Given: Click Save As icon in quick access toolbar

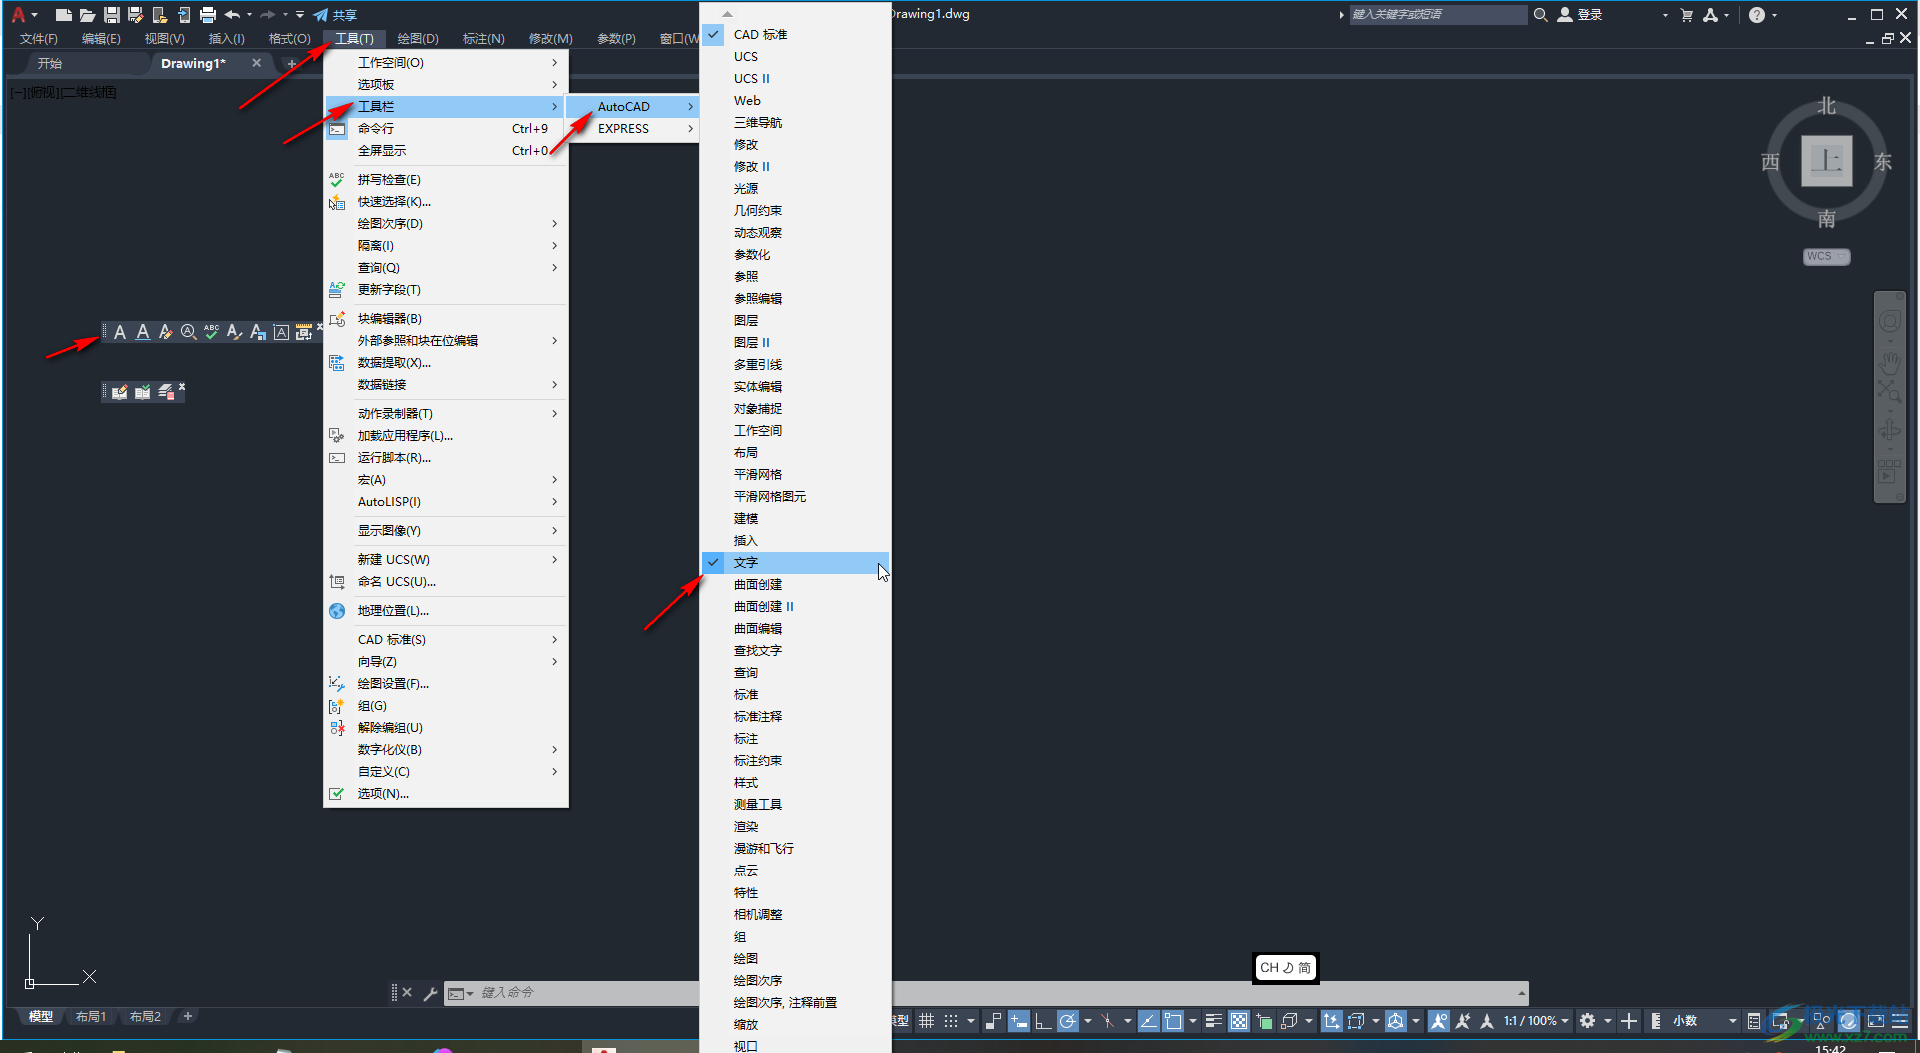Looking at the screenshot, I should (x=135, y=15).
